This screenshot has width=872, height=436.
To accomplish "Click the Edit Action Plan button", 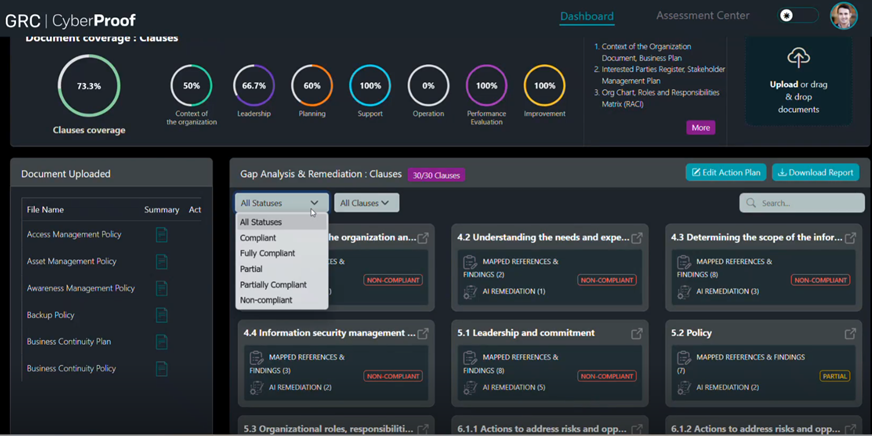I will coord(726,172).
